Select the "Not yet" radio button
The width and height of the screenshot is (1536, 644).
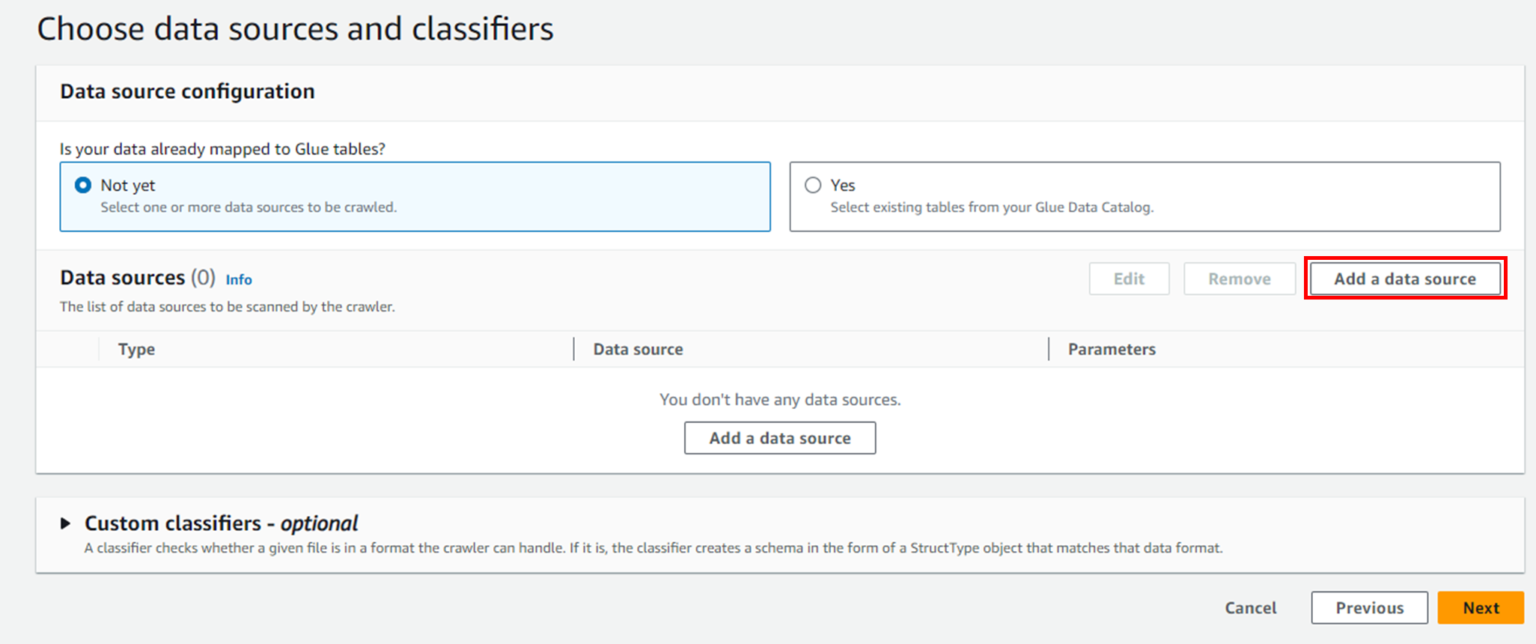click(x=84, y=186)
